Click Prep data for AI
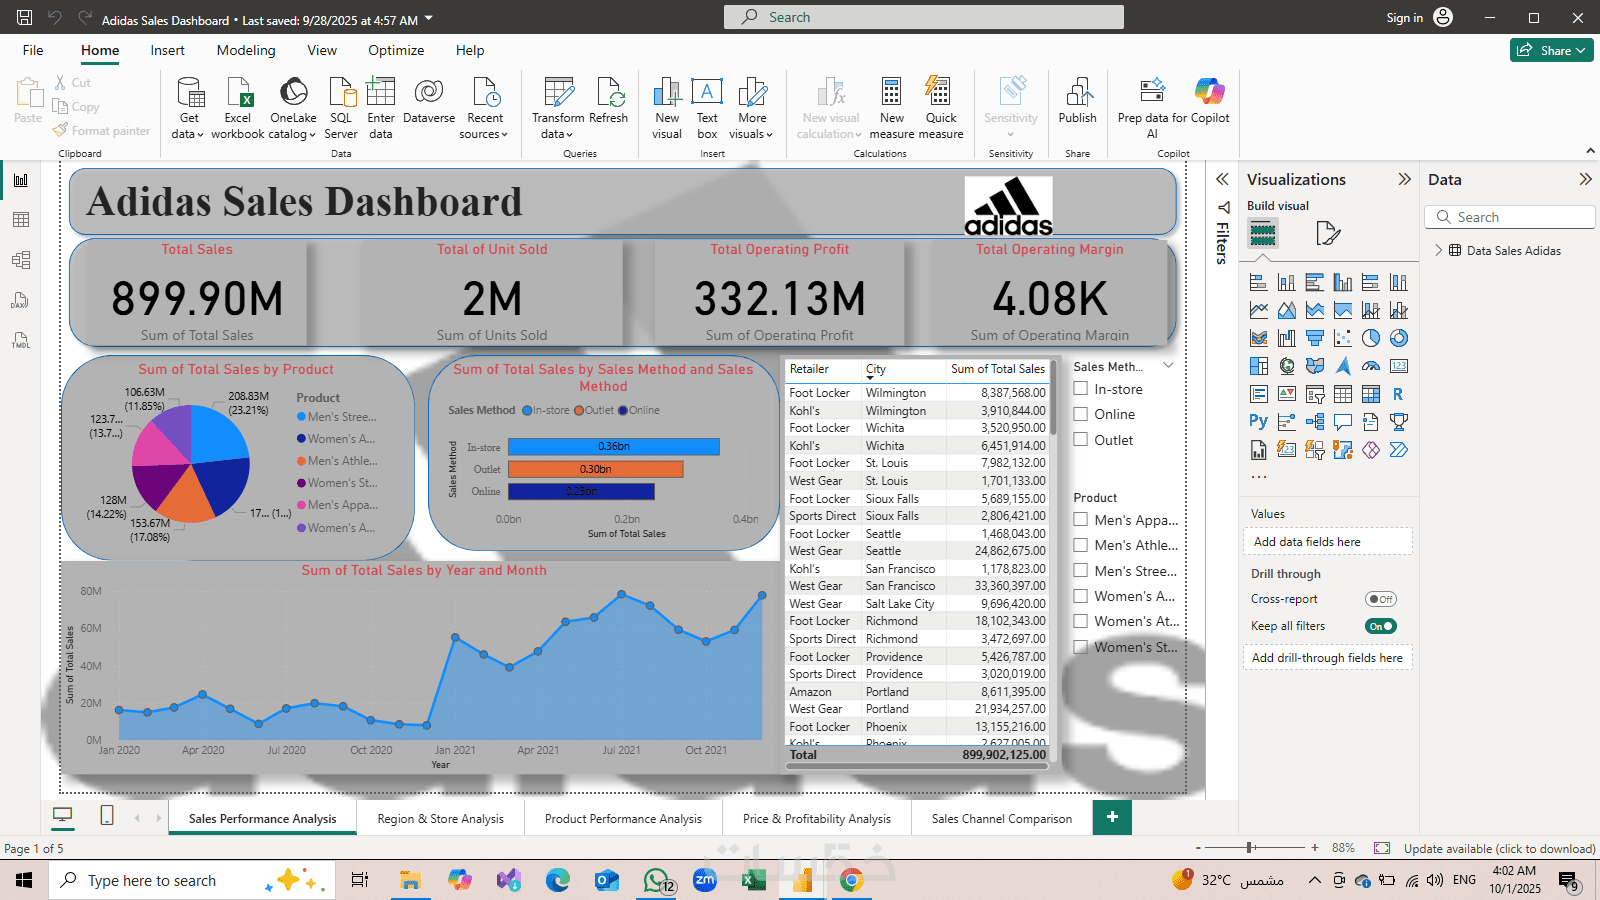Screen dimensions: 1600x900 coord(1152,108)
